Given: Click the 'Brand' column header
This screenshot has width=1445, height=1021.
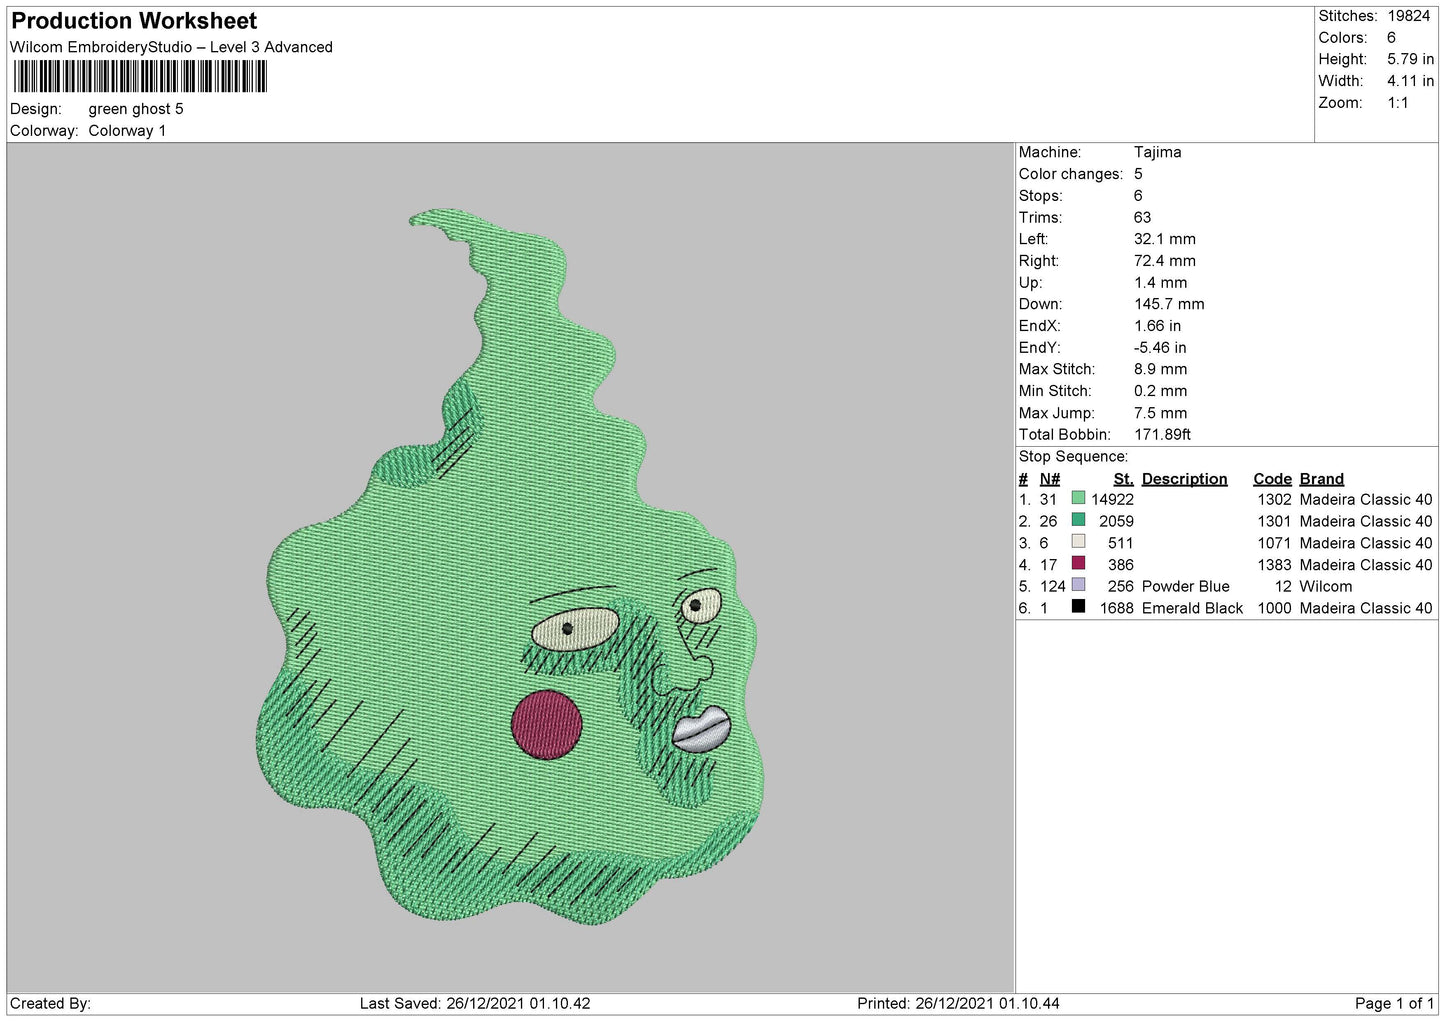Looking at the screenshot, I should point(1322,479).
